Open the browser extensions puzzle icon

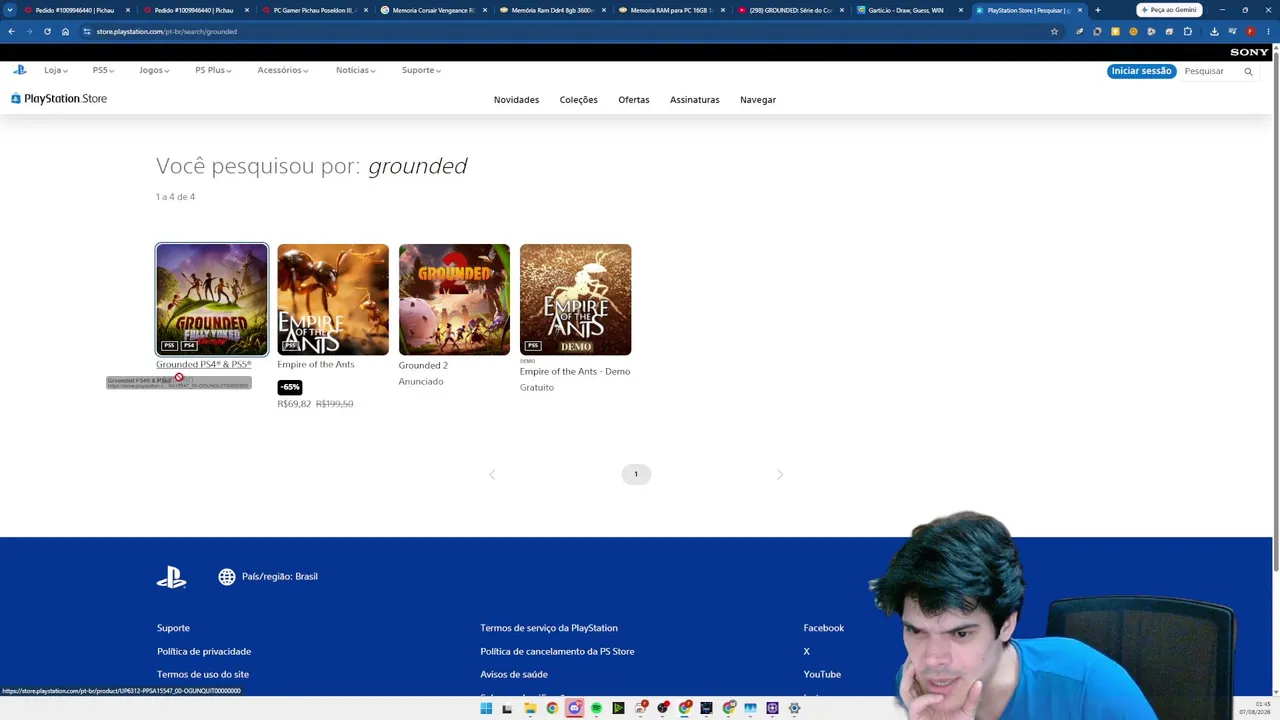pos(1188,31)
